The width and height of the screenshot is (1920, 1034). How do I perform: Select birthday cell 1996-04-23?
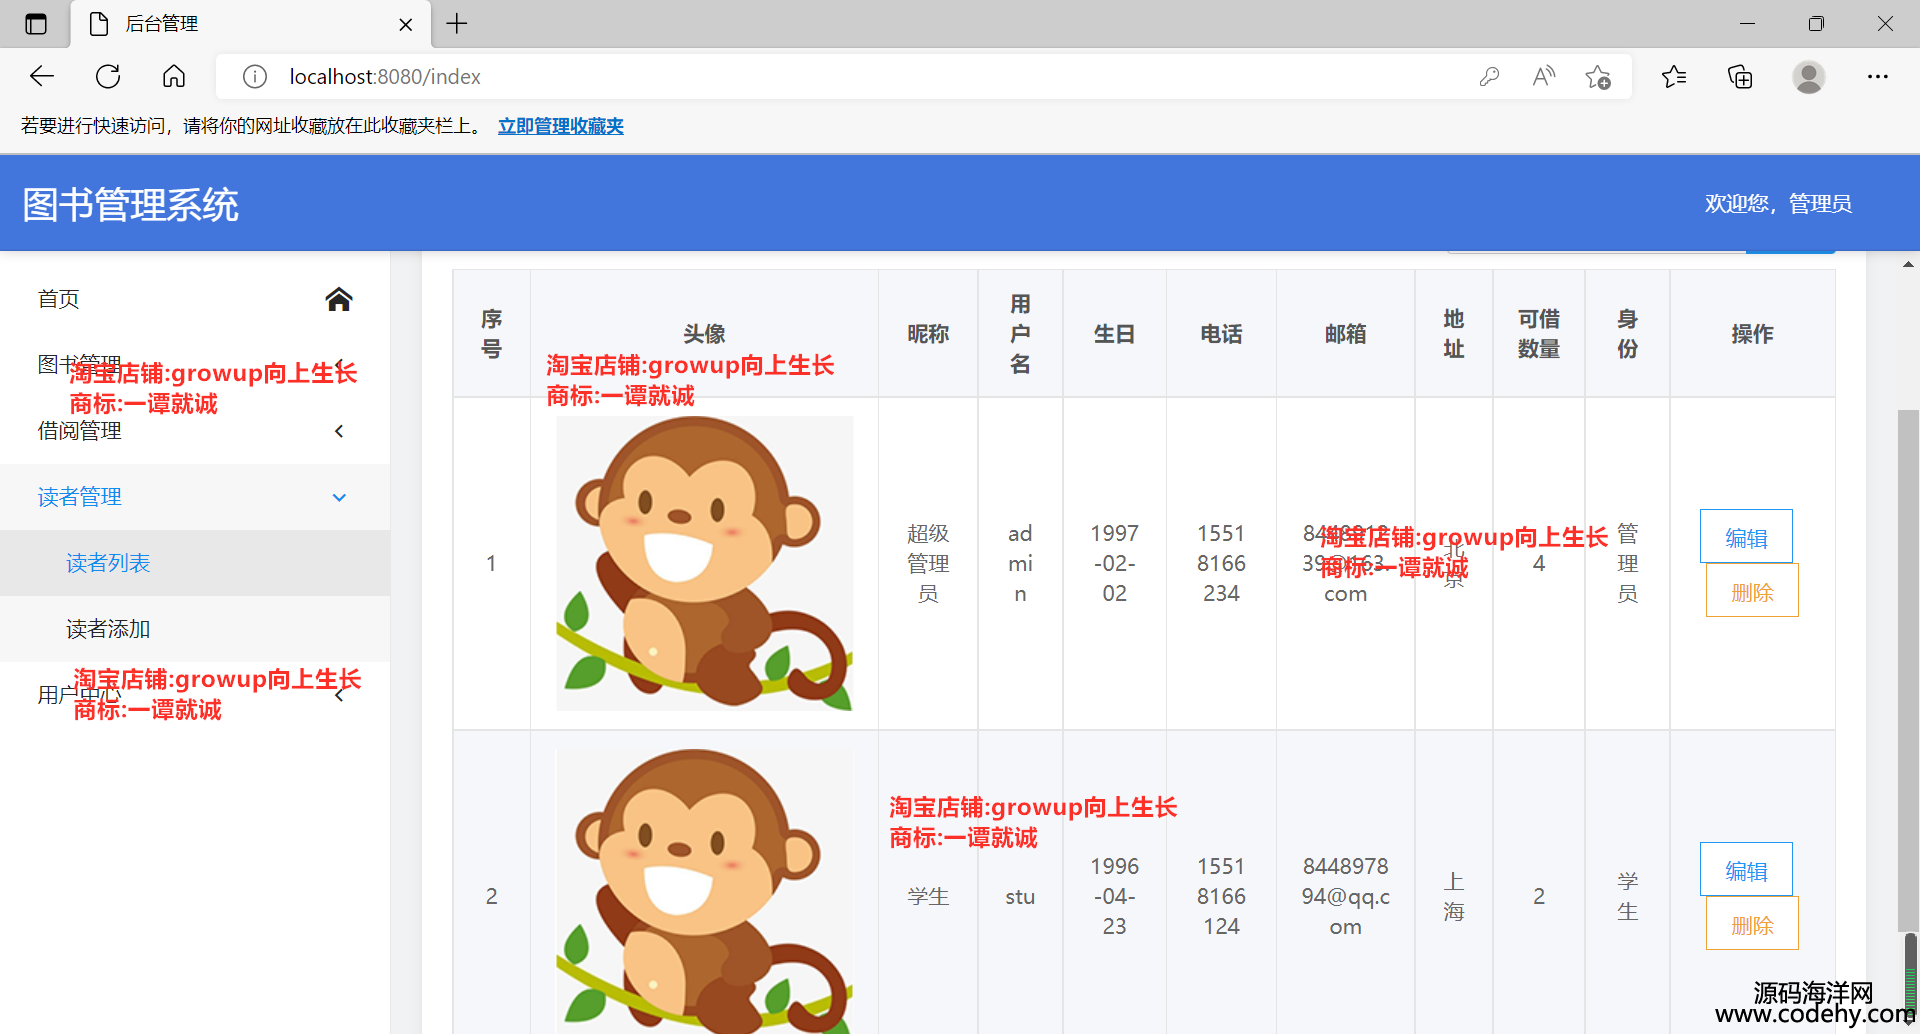tap(1114, 896)
